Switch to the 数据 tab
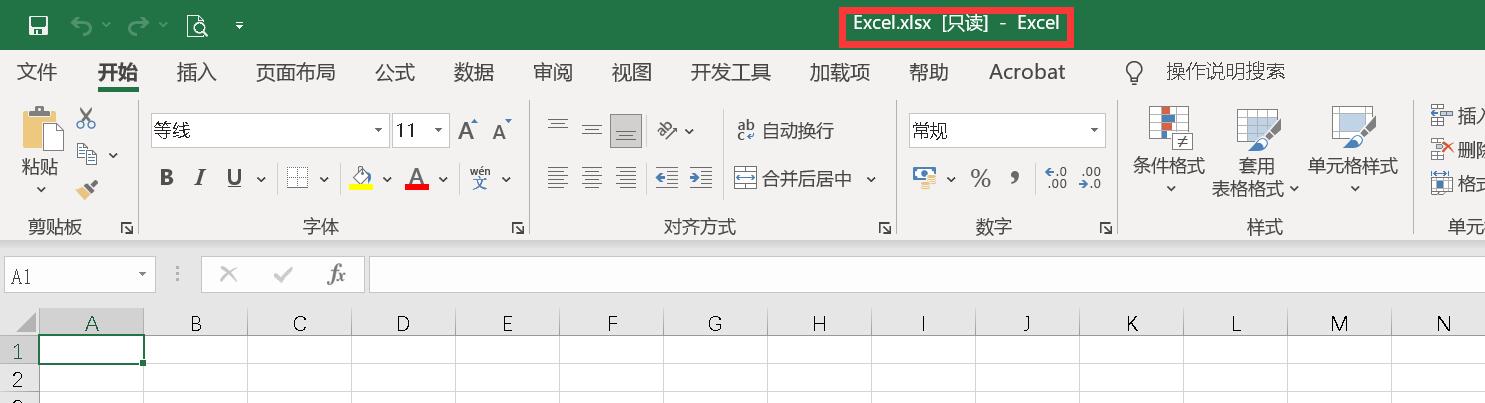Image resolution: width=1485 pixels, height=403 pixels. (473, 72)
